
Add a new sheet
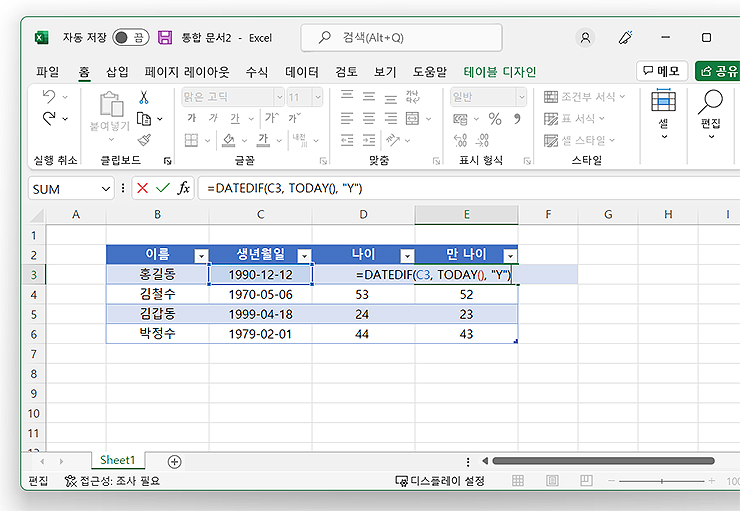pyautogui.click(x=174, y=461)
